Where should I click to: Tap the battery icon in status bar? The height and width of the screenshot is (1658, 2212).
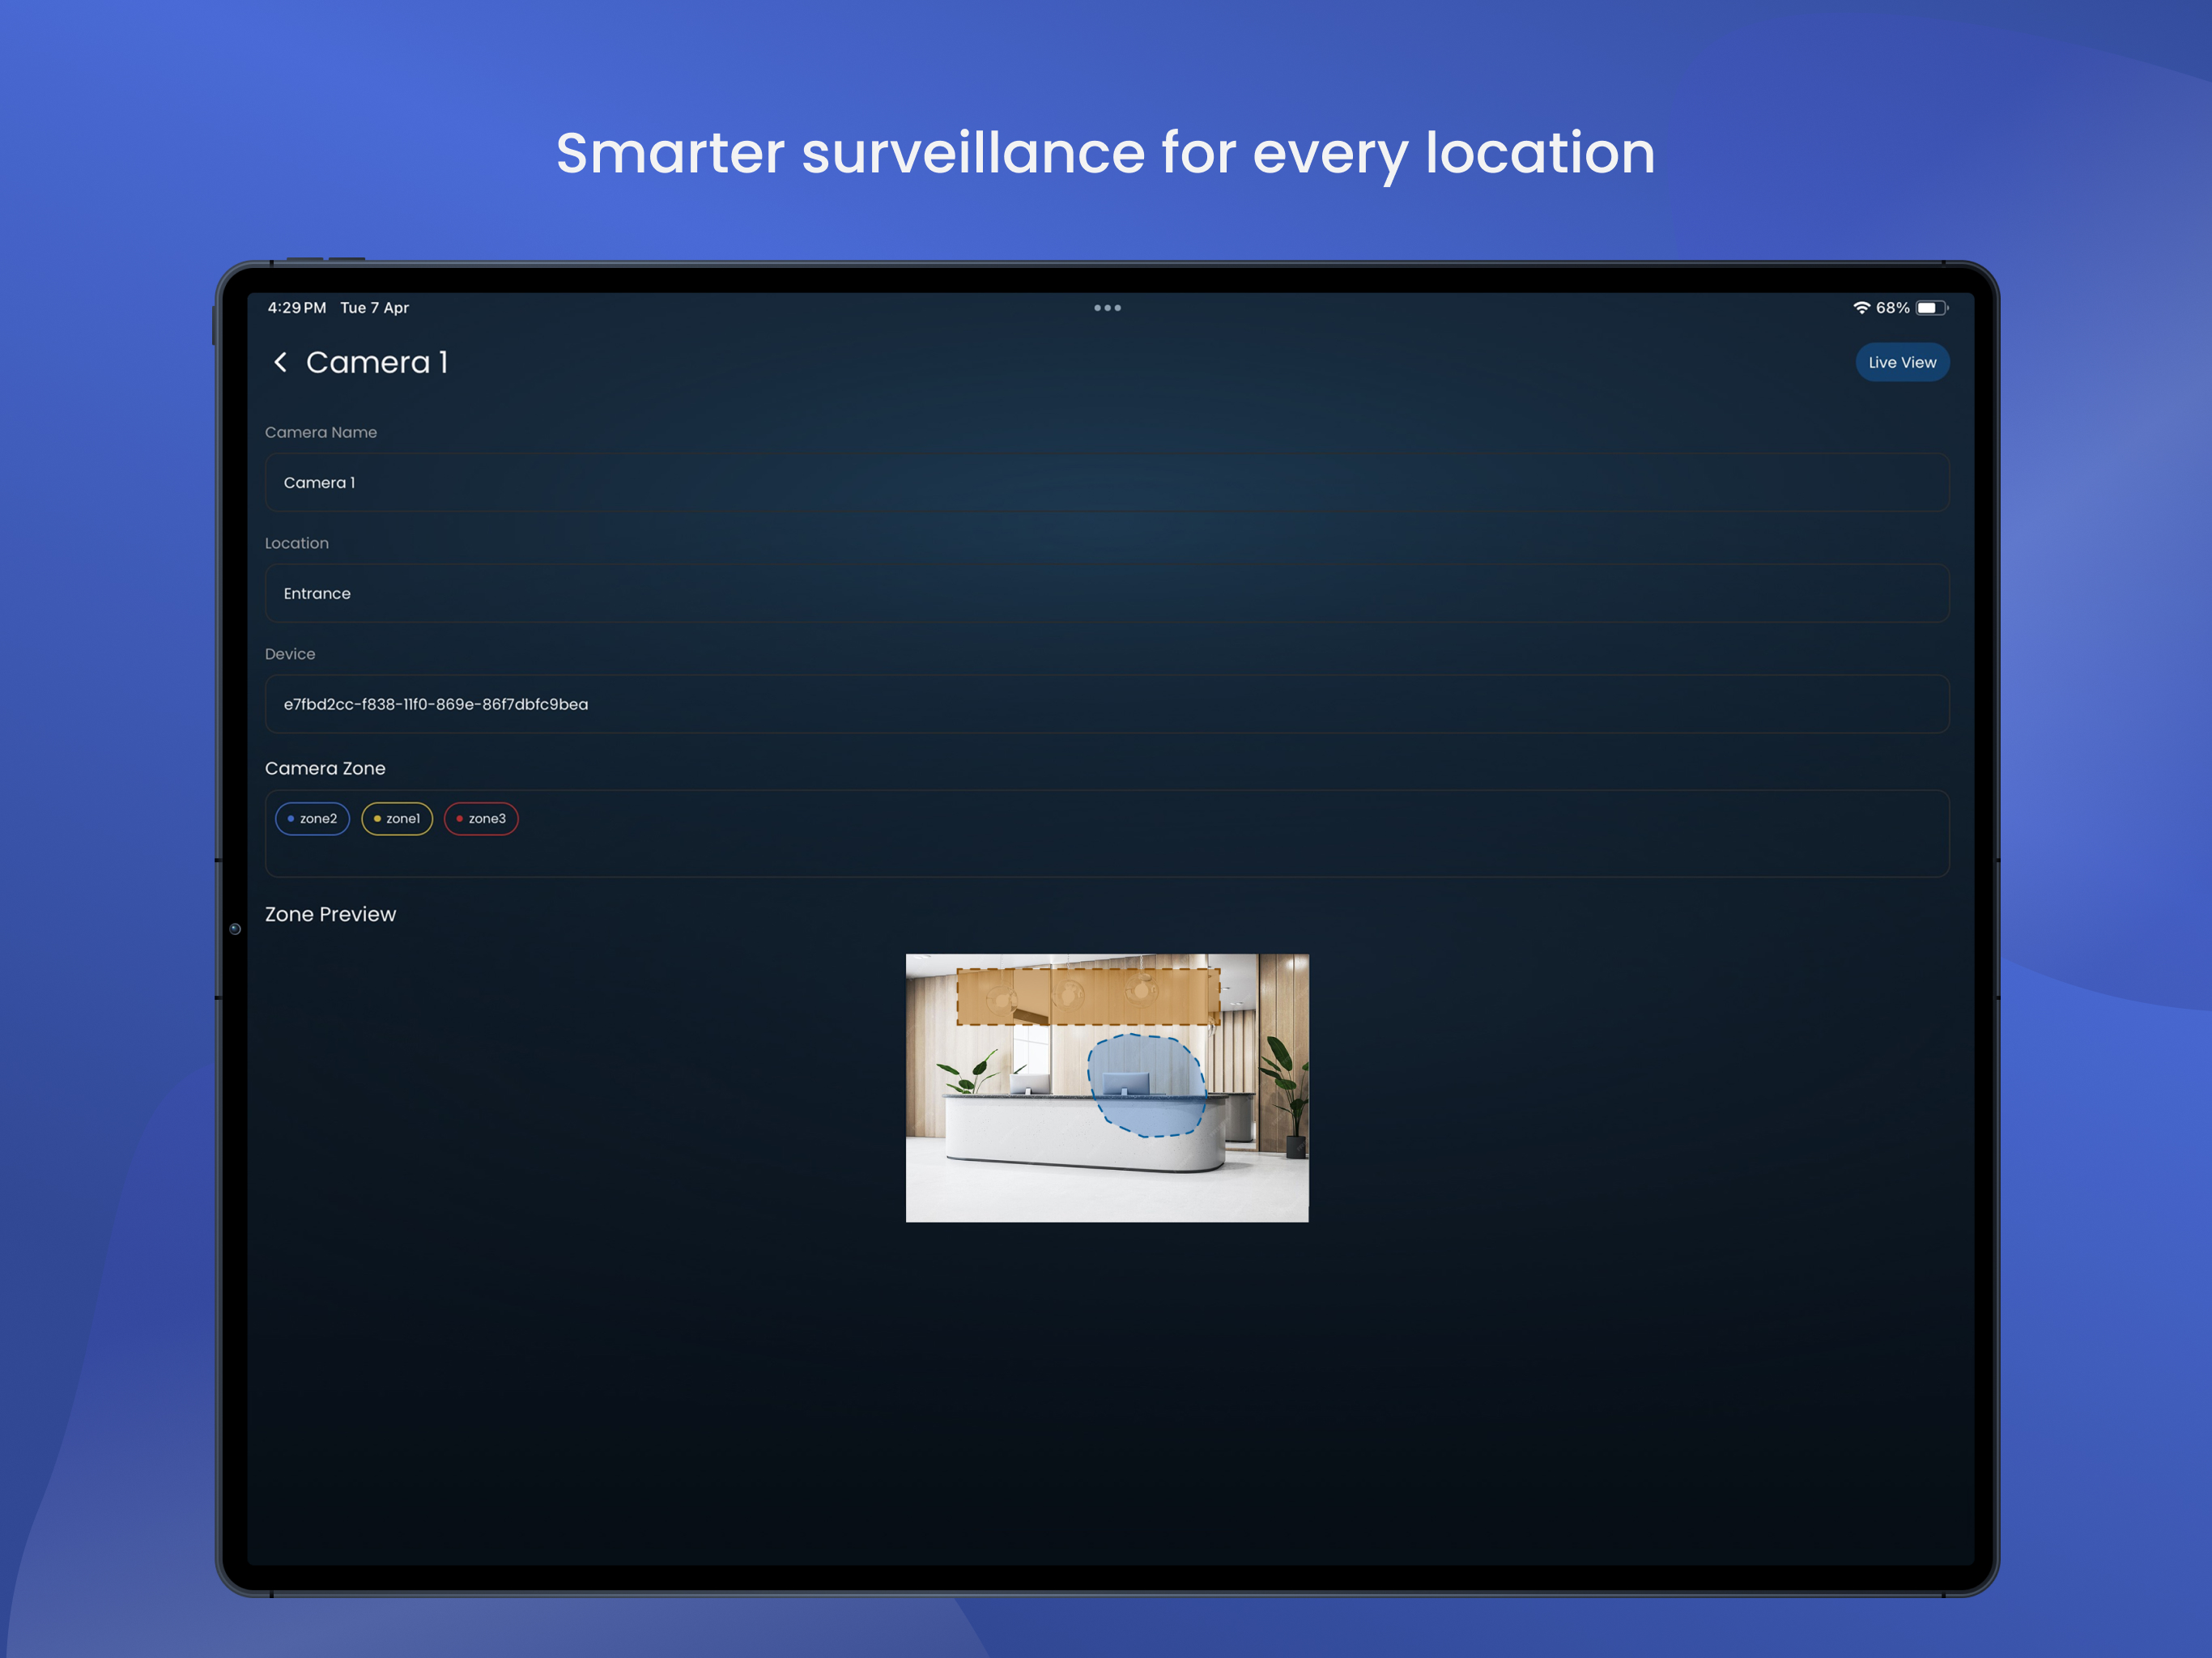(1932, 308)
